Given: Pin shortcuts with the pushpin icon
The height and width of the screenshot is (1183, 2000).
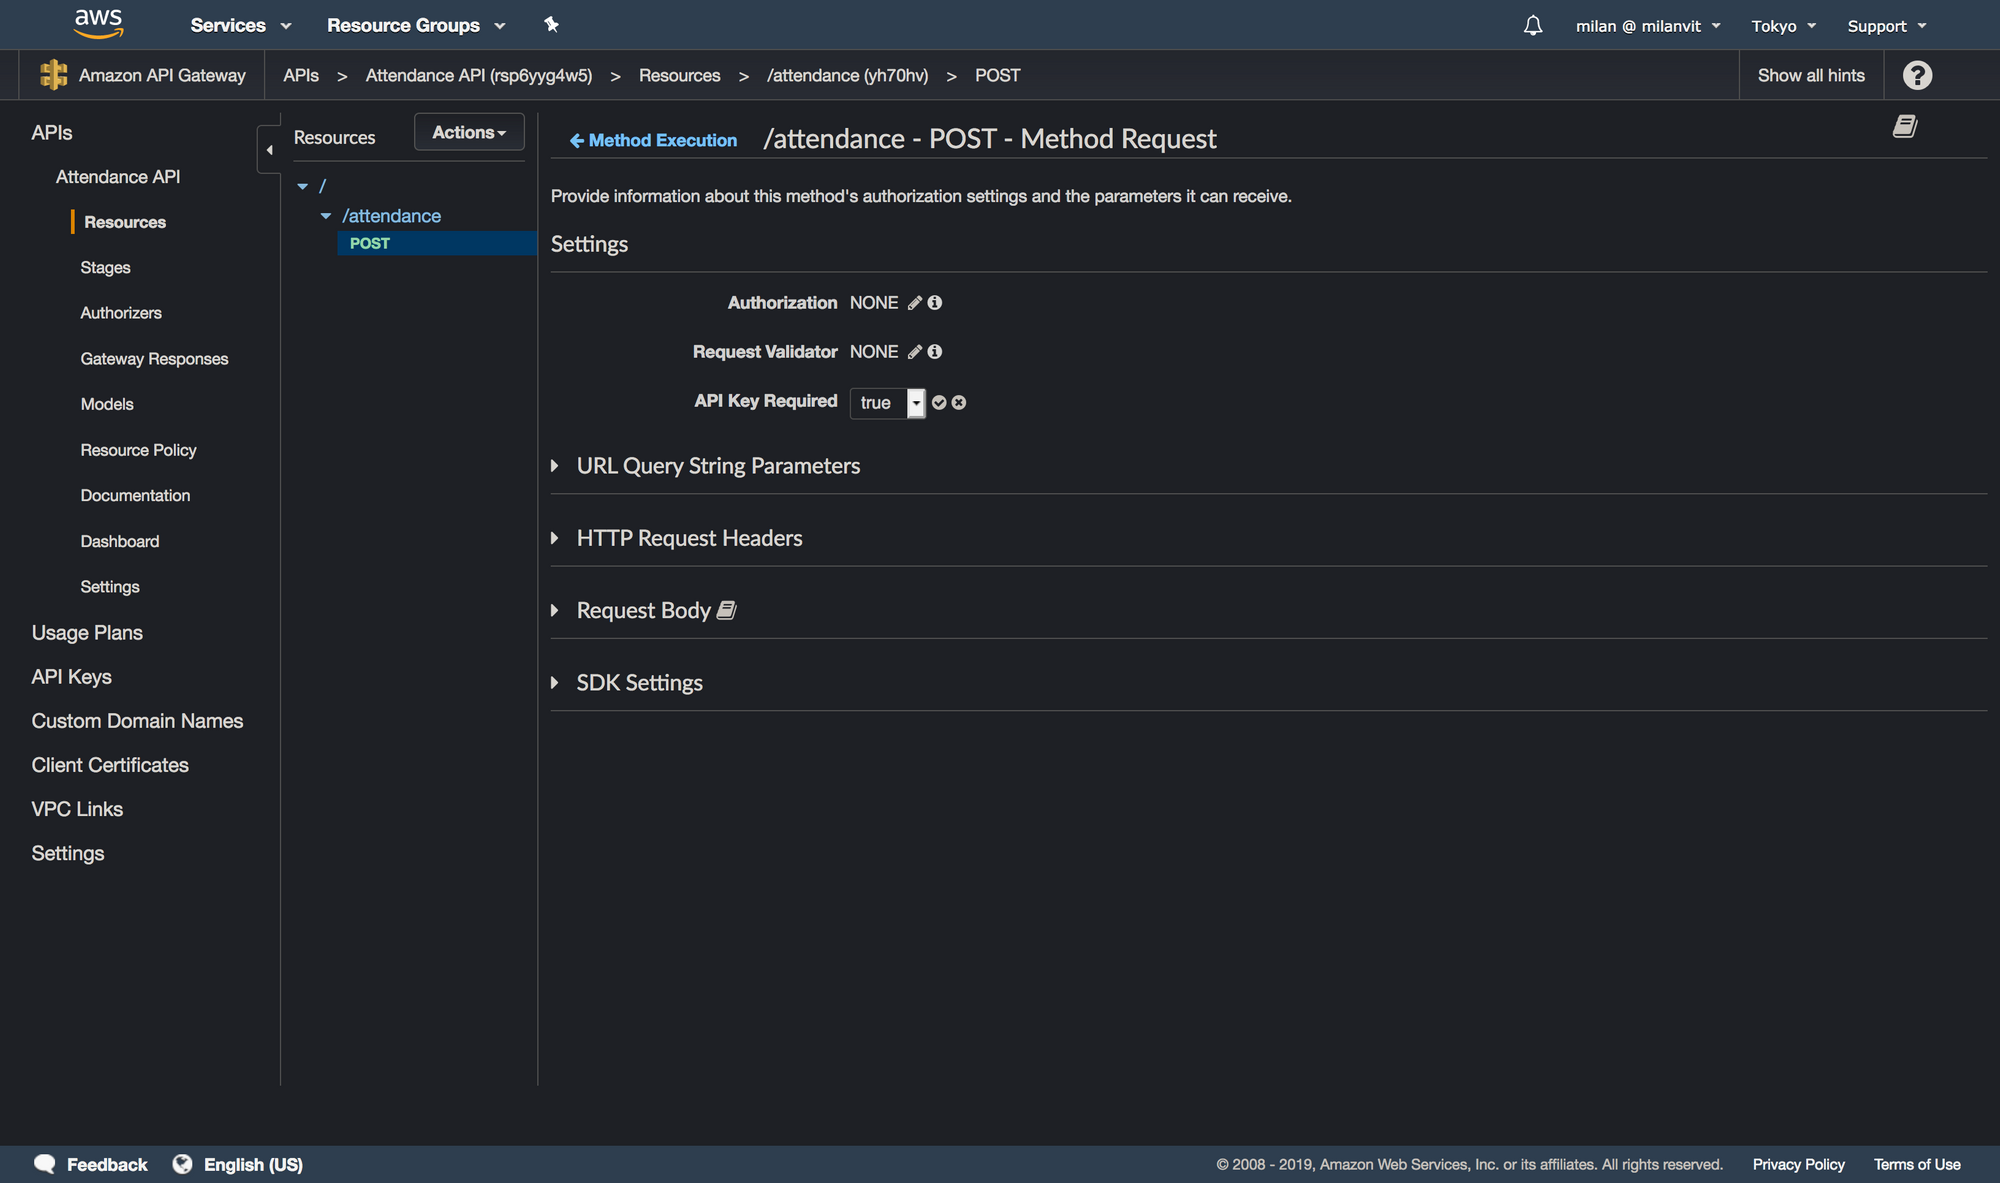Looking at the screenshot, I should (x=551, y=25).
